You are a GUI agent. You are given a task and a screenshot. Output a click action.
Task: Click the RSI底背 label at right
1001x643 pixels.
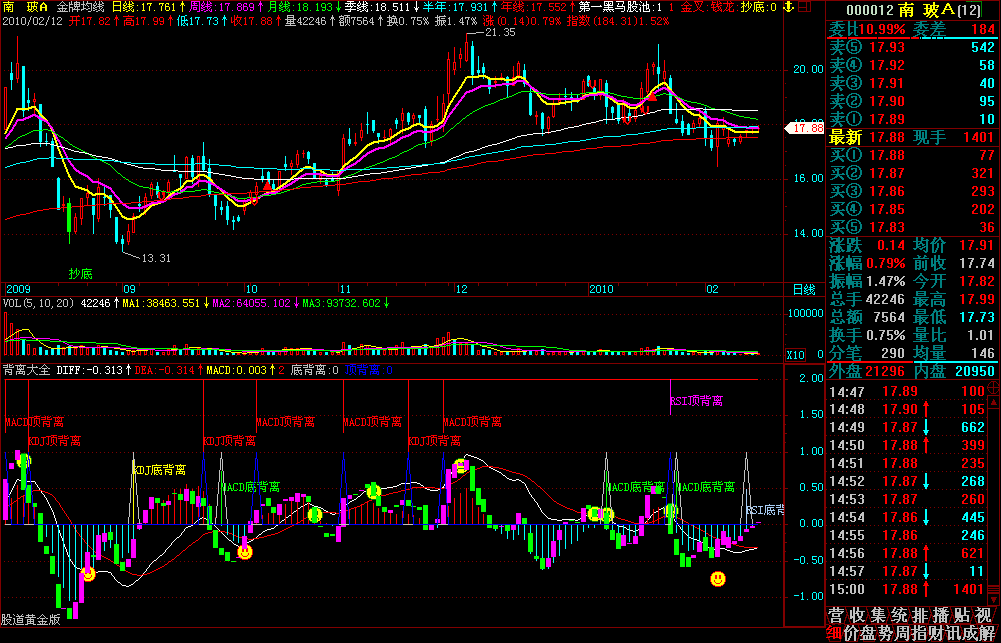[765, 510]
